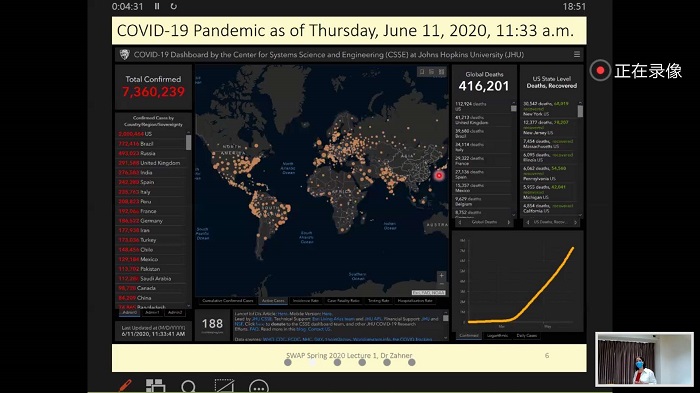Switch map to Active Cases tab
This screenshot has height=393, width=700.
(x=273, y=301)
